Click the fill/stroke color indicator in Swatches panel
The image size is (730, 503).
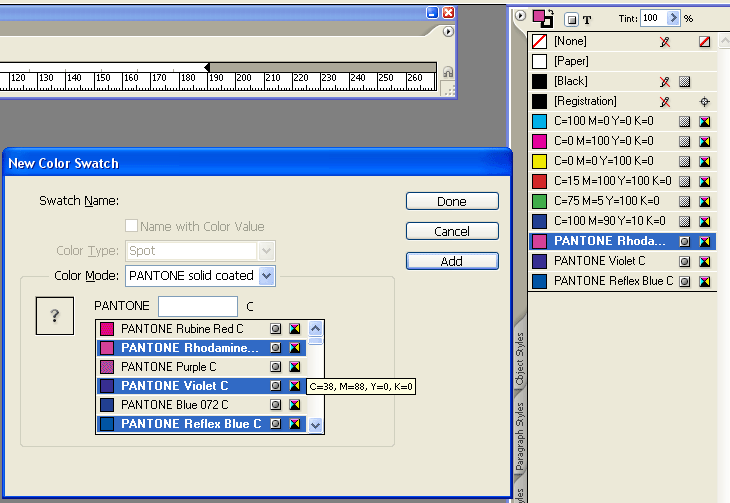pos(543,18)
